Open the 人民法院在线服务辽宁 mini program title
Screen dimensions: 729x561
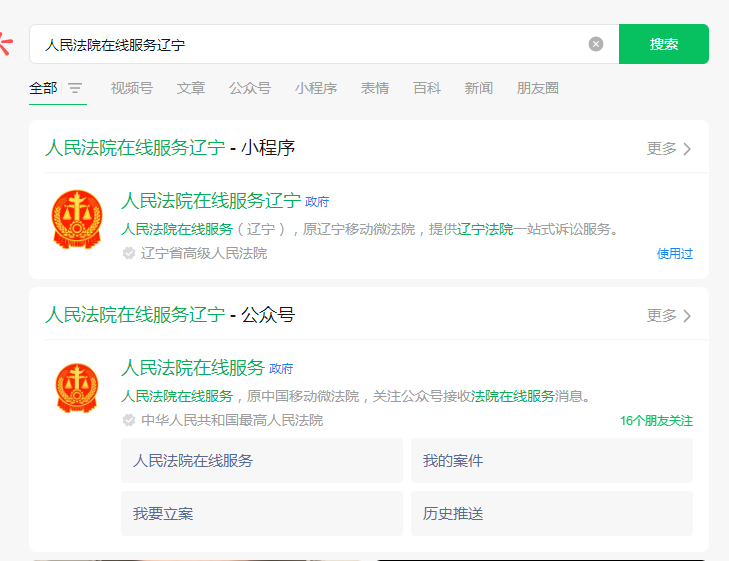click(211, 201)
